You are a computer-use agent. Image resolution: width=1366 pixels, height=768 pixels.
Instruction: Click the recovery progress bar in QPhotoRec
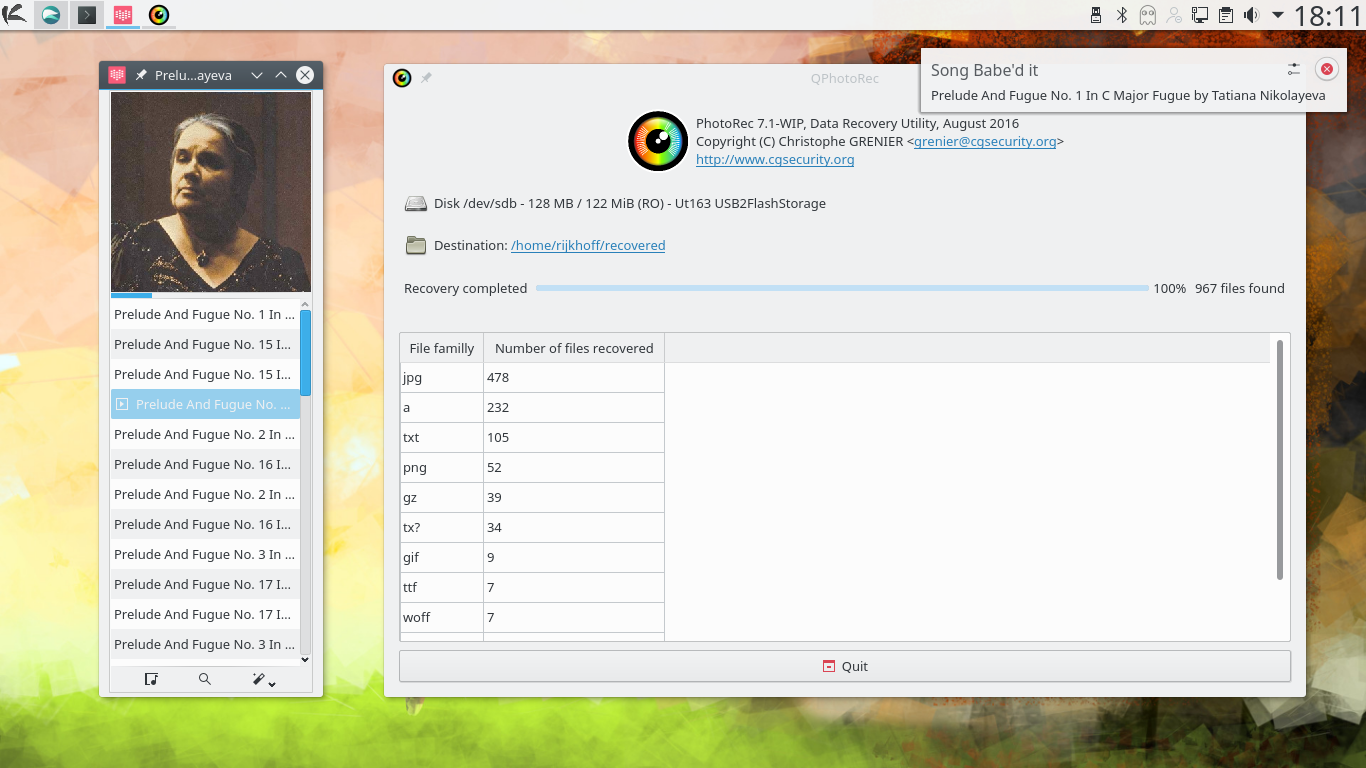click(842, 288)
